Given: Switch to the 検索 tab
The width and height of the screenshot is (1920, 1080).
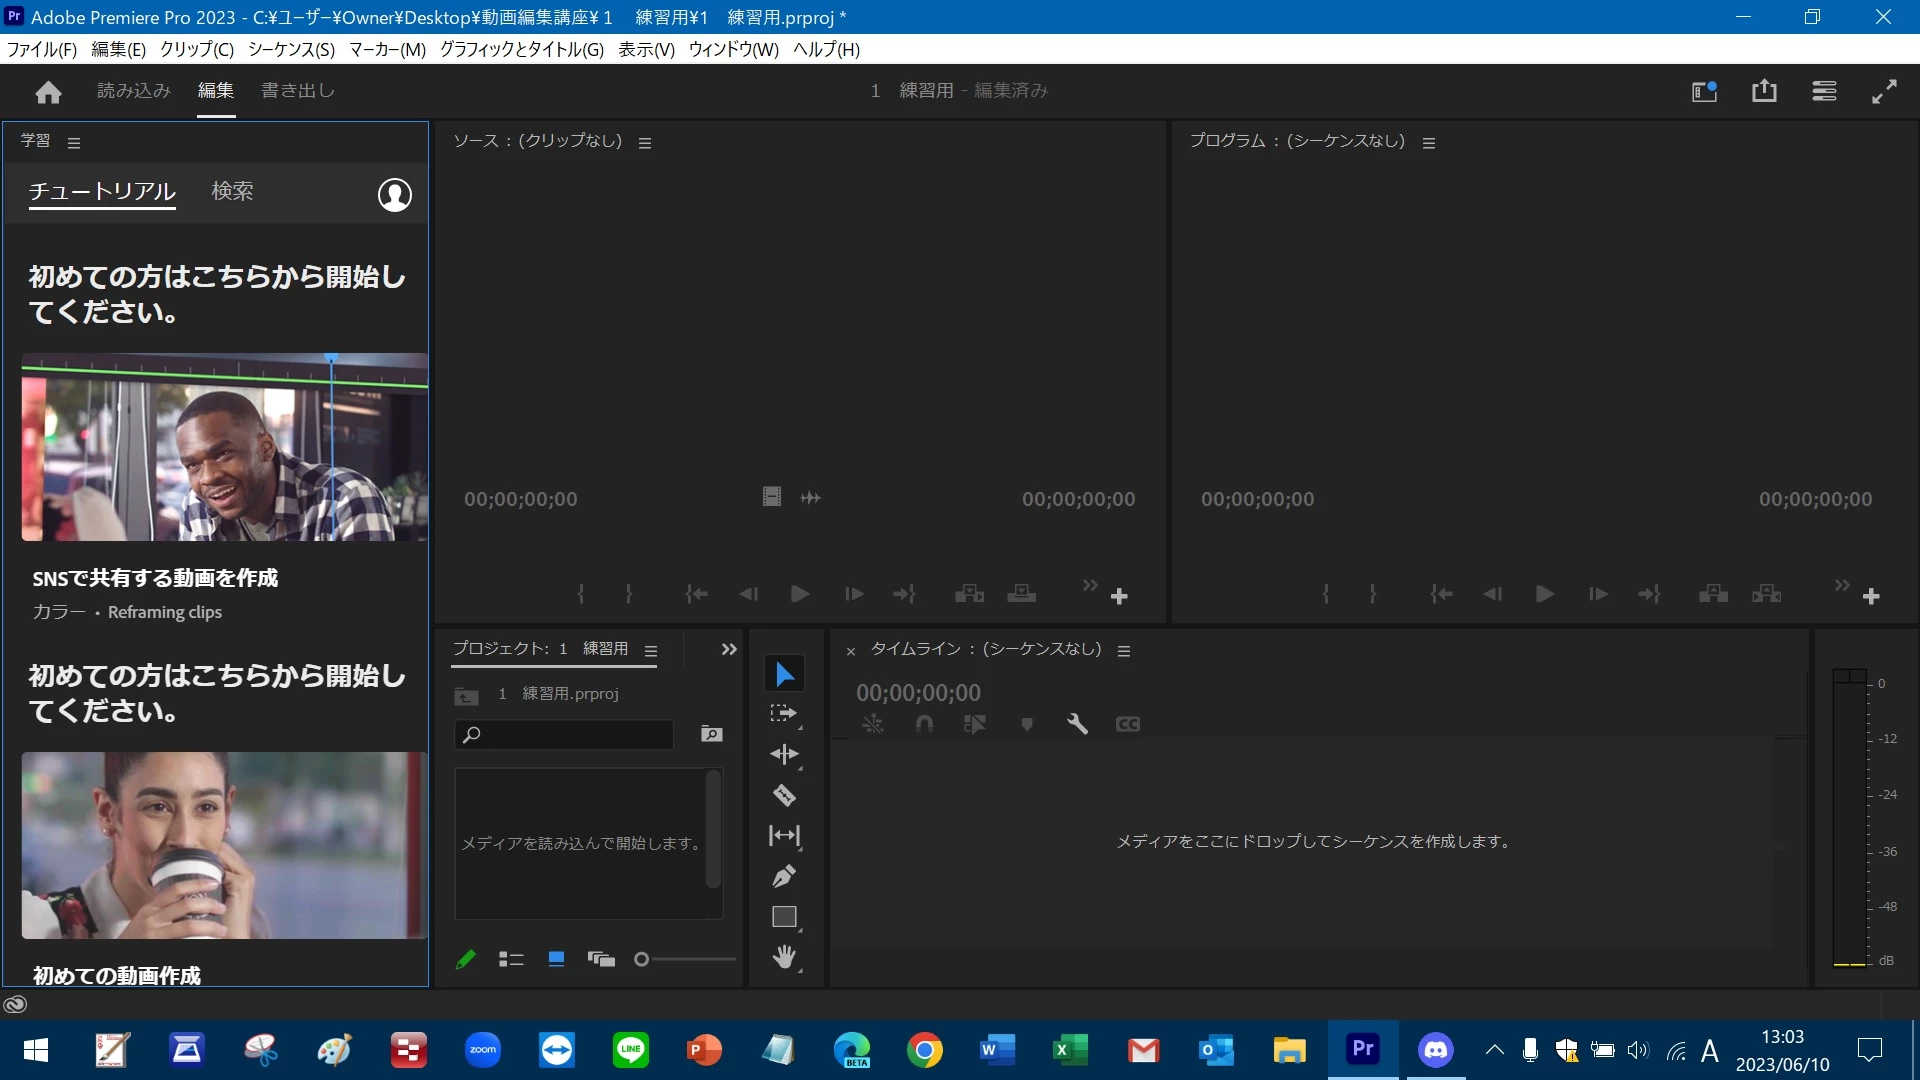Looking at the screenshot, I should coord(232,191).
